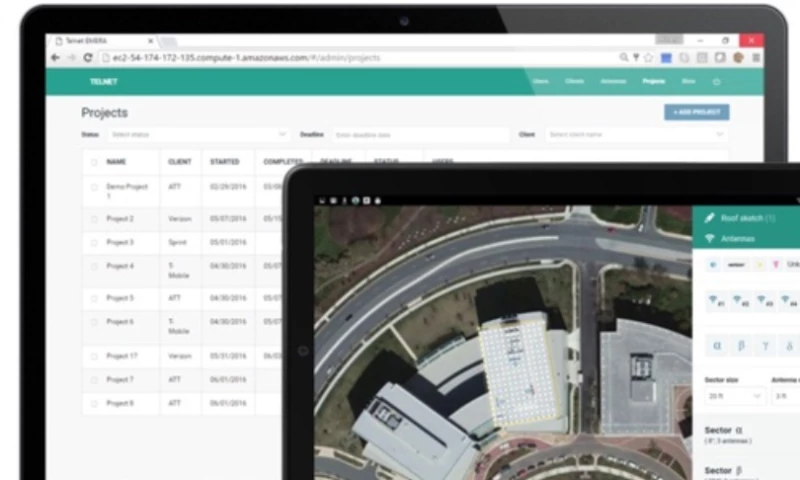
Task: Open the Client name filter dropdown
Action: coord(636,135)
